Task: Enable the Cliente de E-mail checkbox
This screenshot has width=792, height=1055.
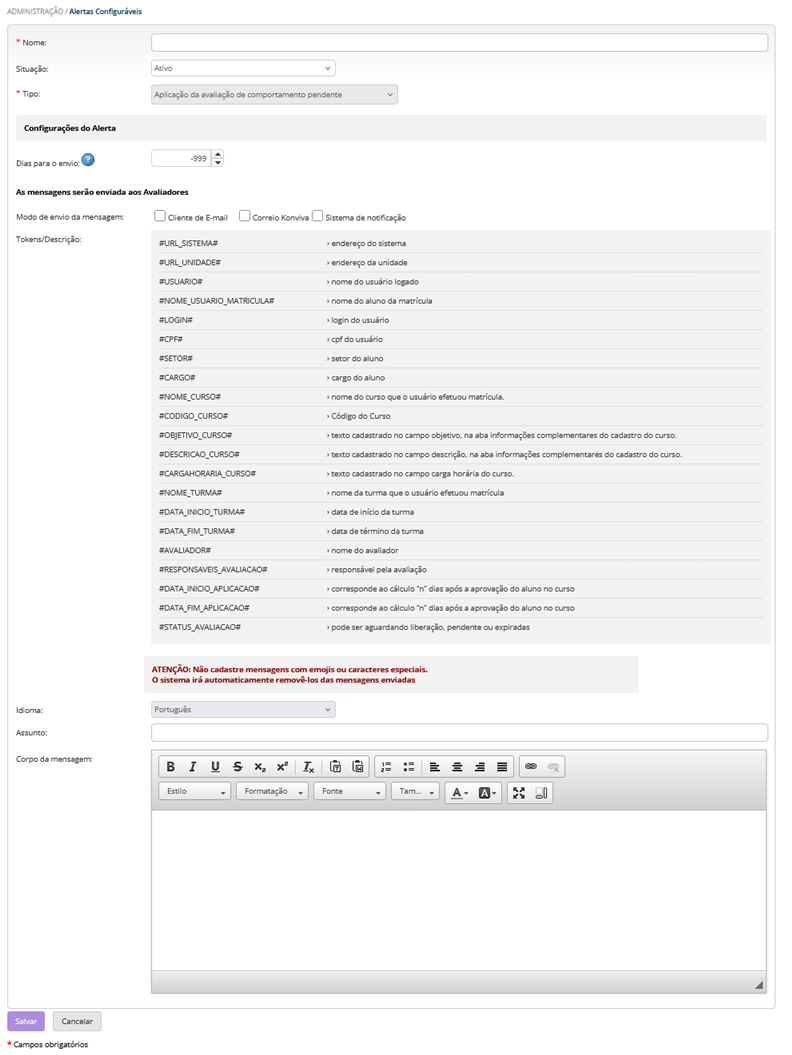Action: pyautogui.click(x=160, y=216)
